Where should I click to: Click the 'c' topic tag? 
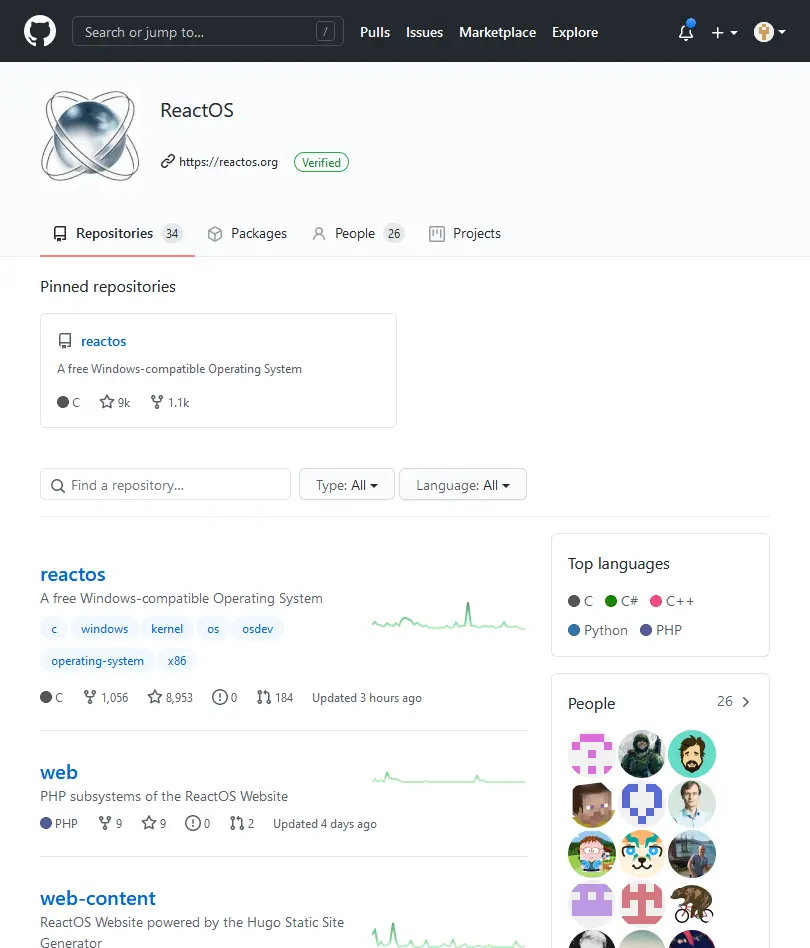tap(54, 629)
